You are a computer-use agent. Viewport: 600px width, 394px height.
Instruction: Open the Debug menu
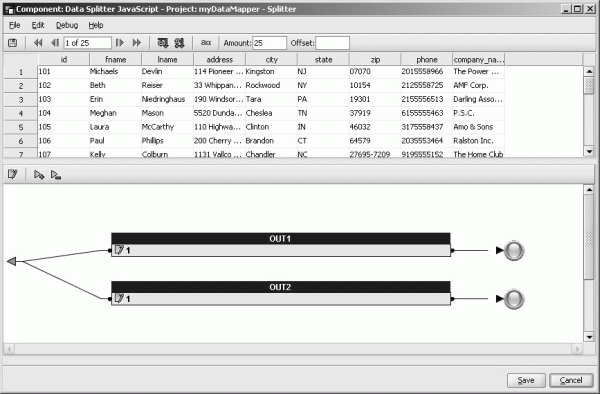tap(67, 25)
